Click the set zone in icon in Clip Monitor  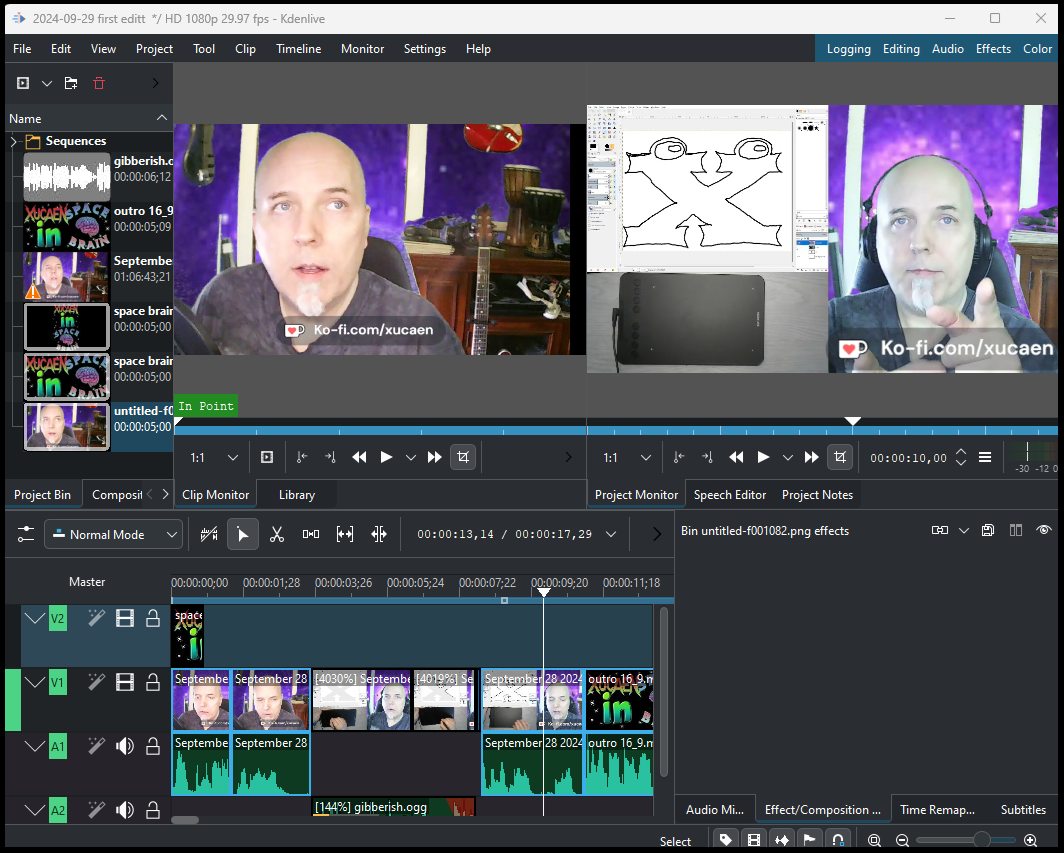coord(302,457)
